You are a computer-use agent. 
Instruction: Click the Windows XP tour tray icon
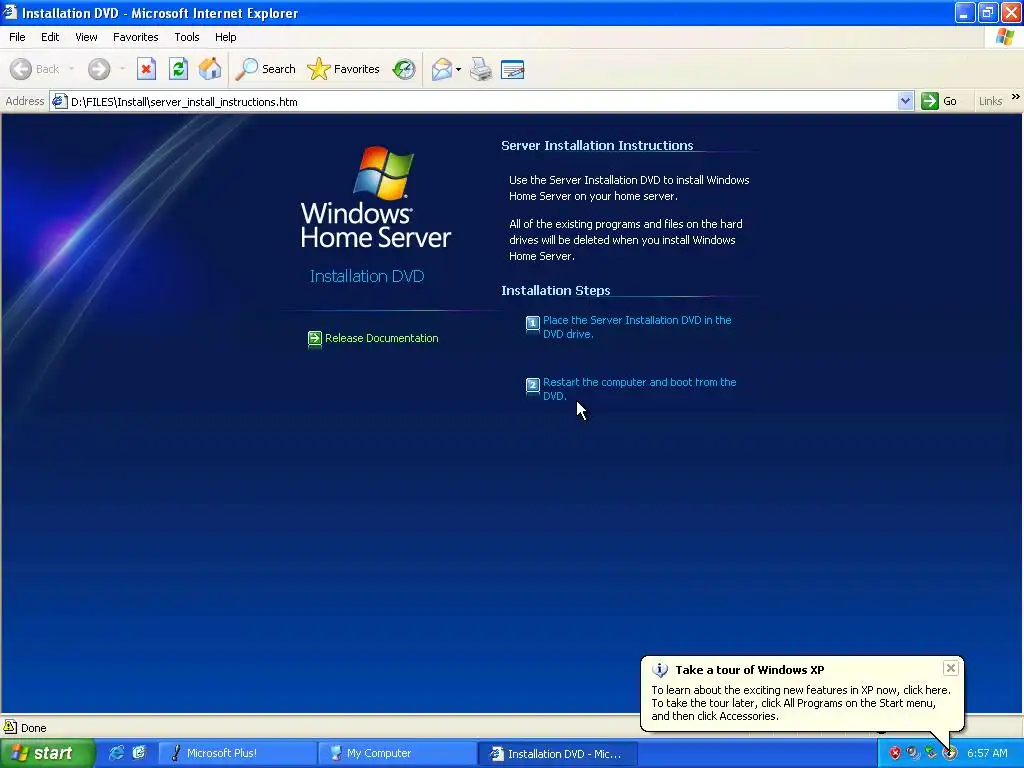950,754
